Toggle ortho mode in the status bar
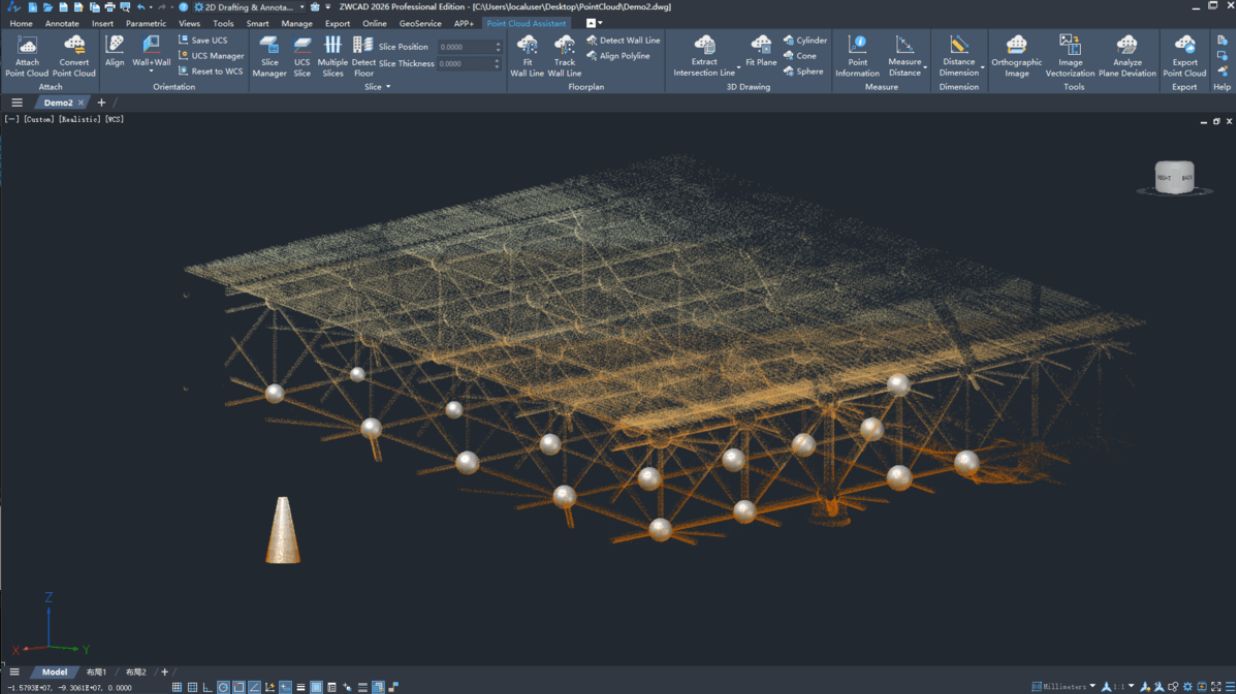This screenshot has width=1236, height=694. coord(207,687)
